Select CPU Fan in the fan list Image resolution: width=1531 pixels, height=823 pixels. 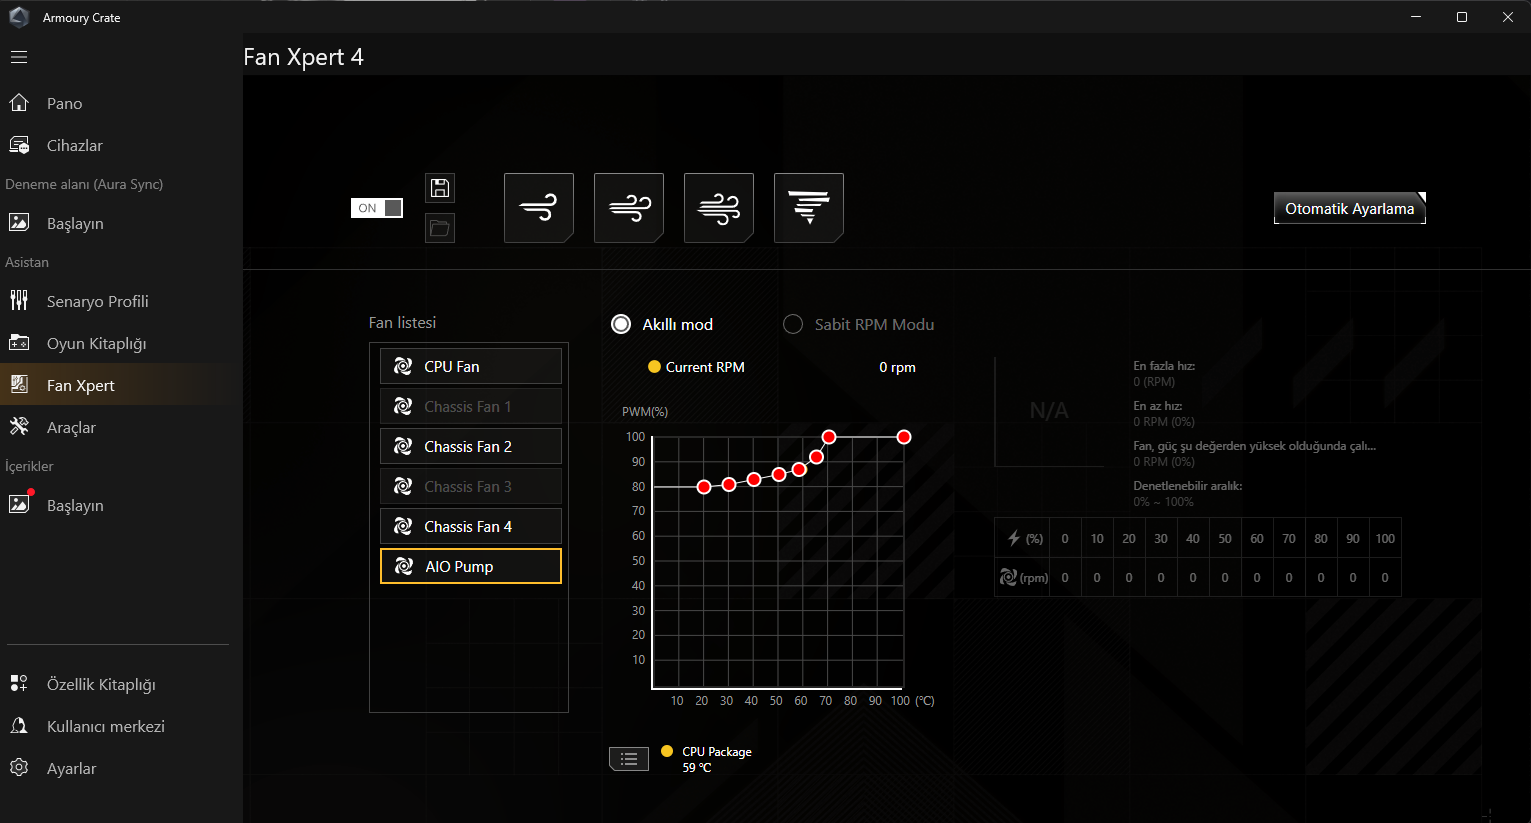(471, 366)
